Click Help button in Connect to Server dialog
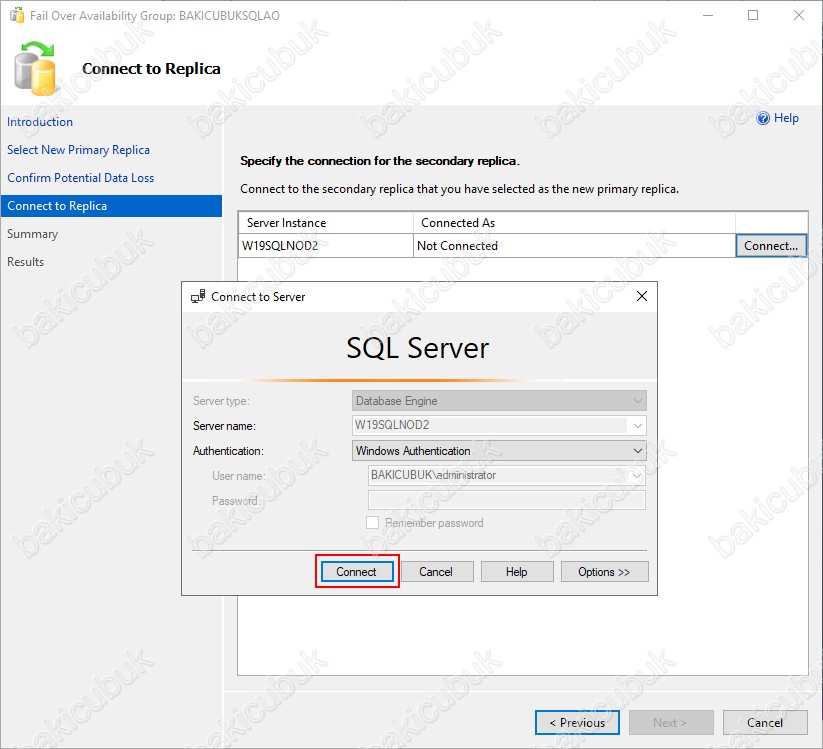The image size is (823, 749). click(x=516, y=572)
